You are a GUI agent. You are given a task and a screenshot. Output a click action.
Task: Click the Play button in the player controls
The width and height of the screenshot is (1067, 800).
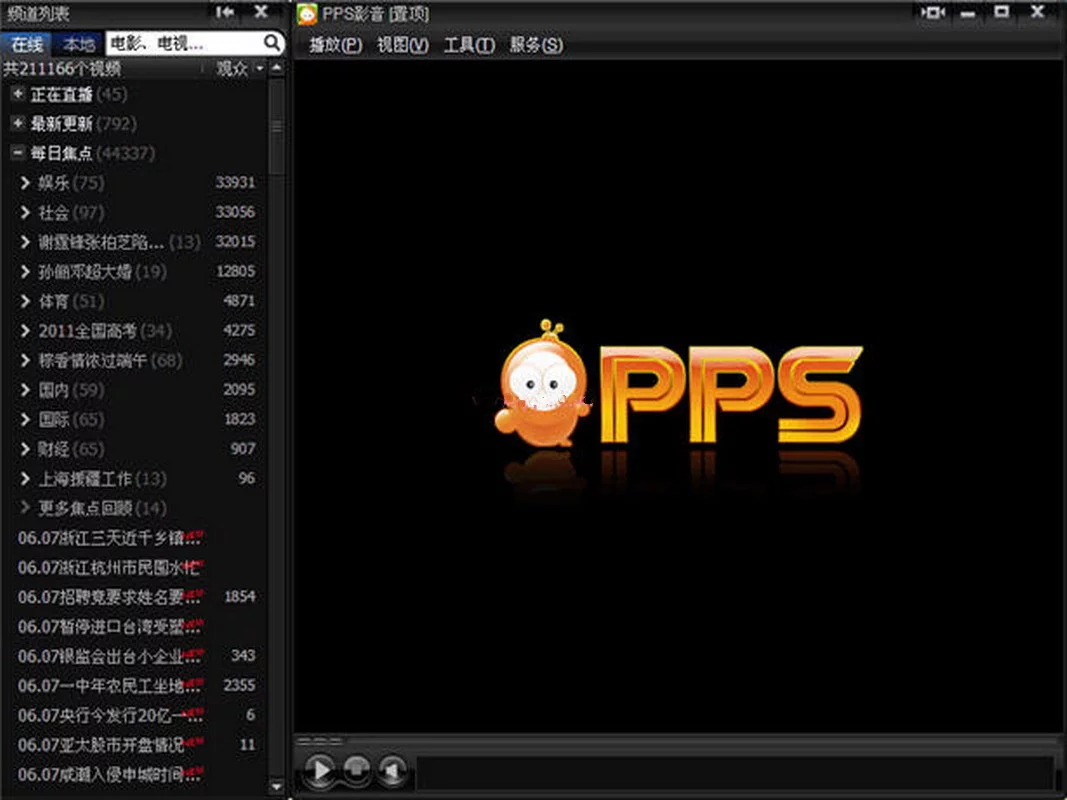coord(320,770)
